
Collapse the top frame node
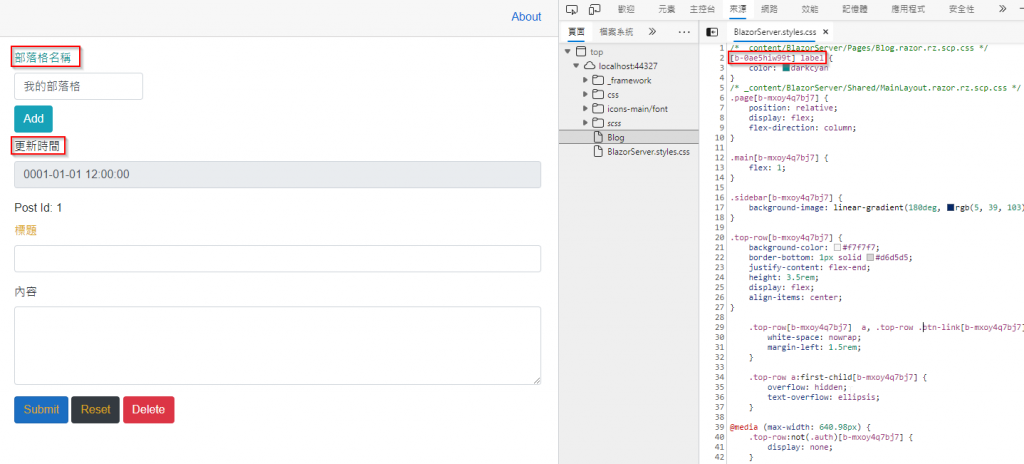568,52
